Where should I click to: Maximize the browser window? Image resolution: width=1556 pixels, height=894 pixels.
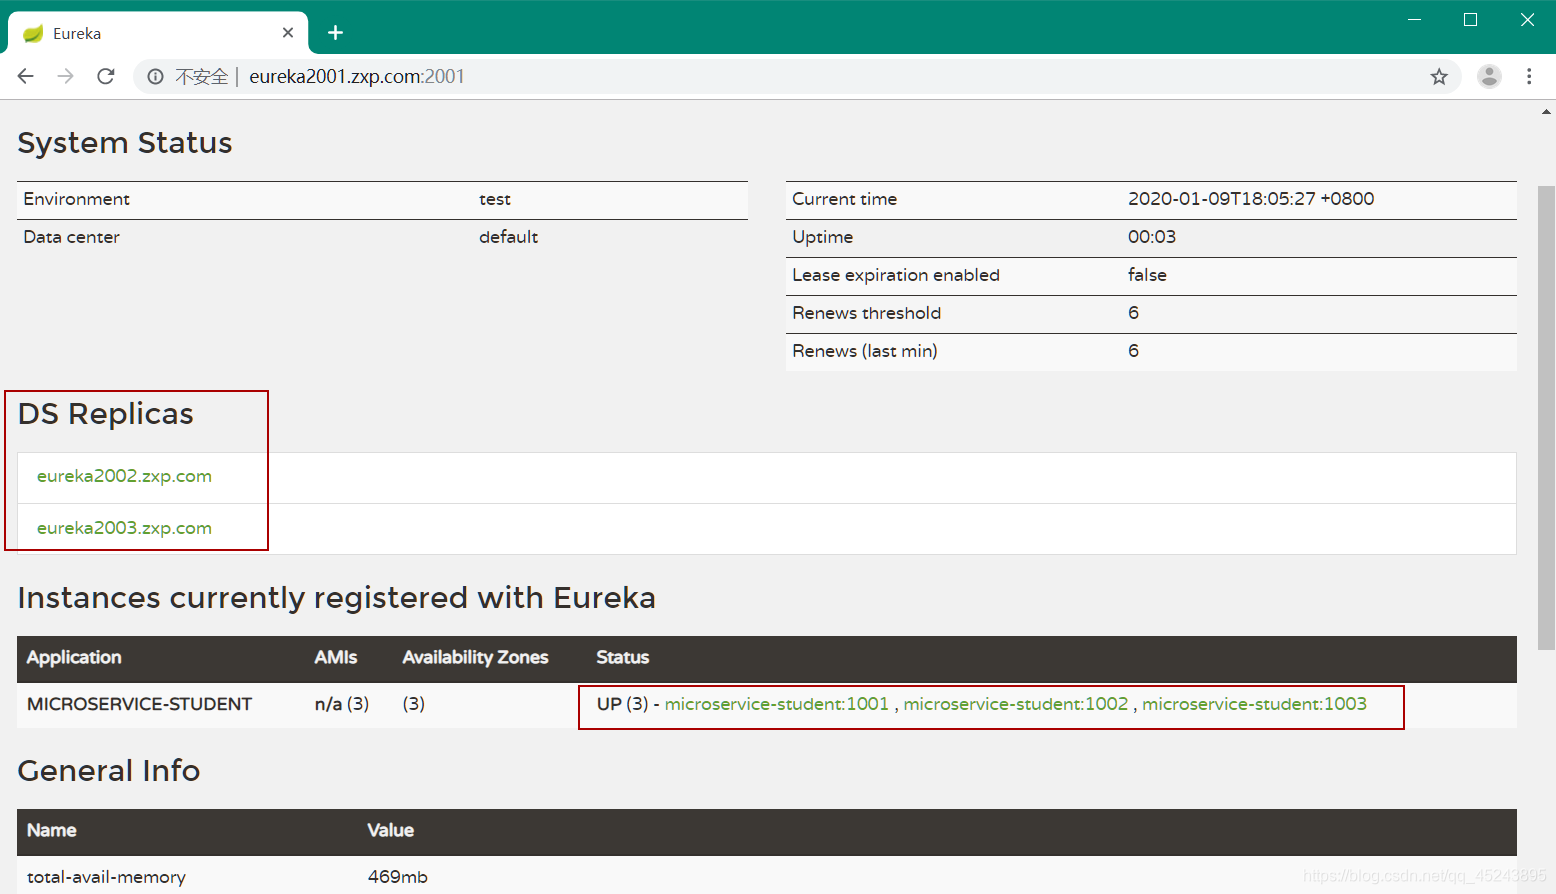1470,20
